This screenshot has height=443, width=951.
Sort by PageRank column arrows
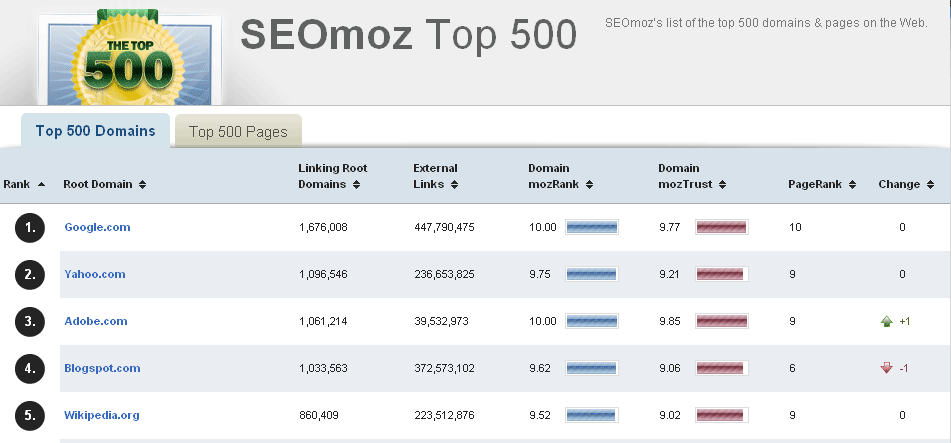(852, 184)
